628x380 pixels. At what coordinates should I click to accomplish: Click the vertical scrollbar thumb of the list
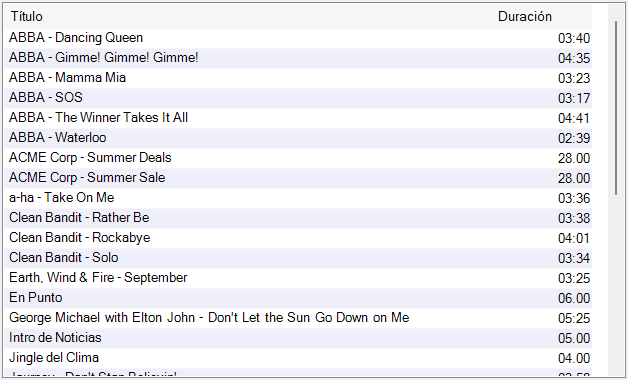[616, 108]
